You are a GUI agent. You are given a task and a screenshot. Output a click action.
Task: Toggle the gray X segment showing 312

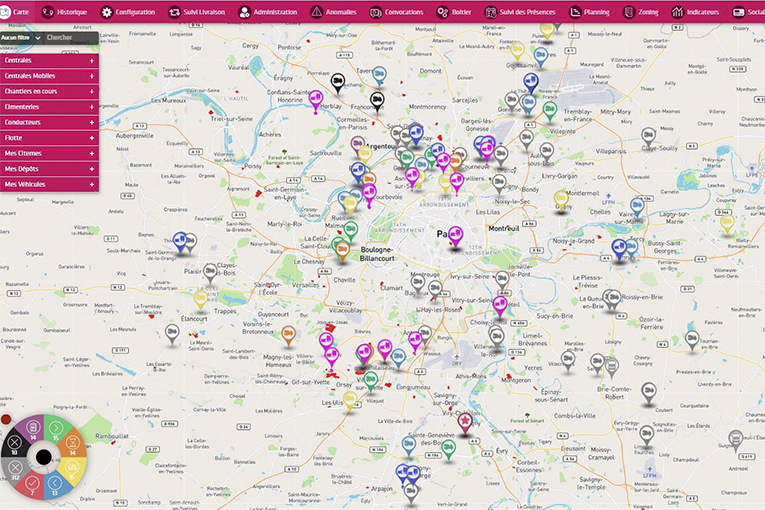(15, 469)
